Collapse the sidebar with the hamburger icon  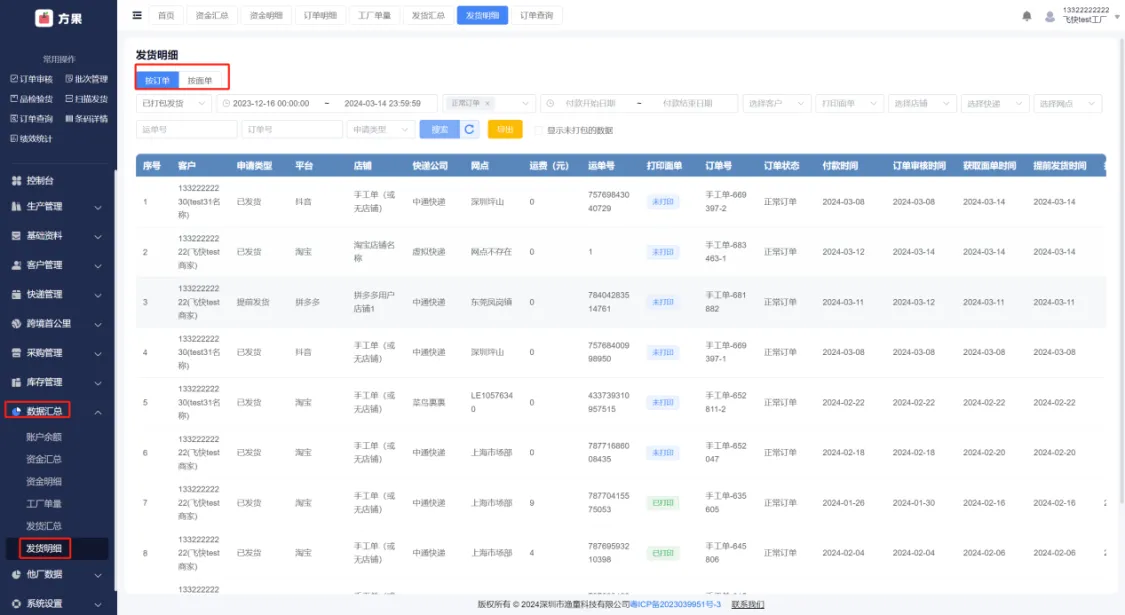(x=137, y=15)
